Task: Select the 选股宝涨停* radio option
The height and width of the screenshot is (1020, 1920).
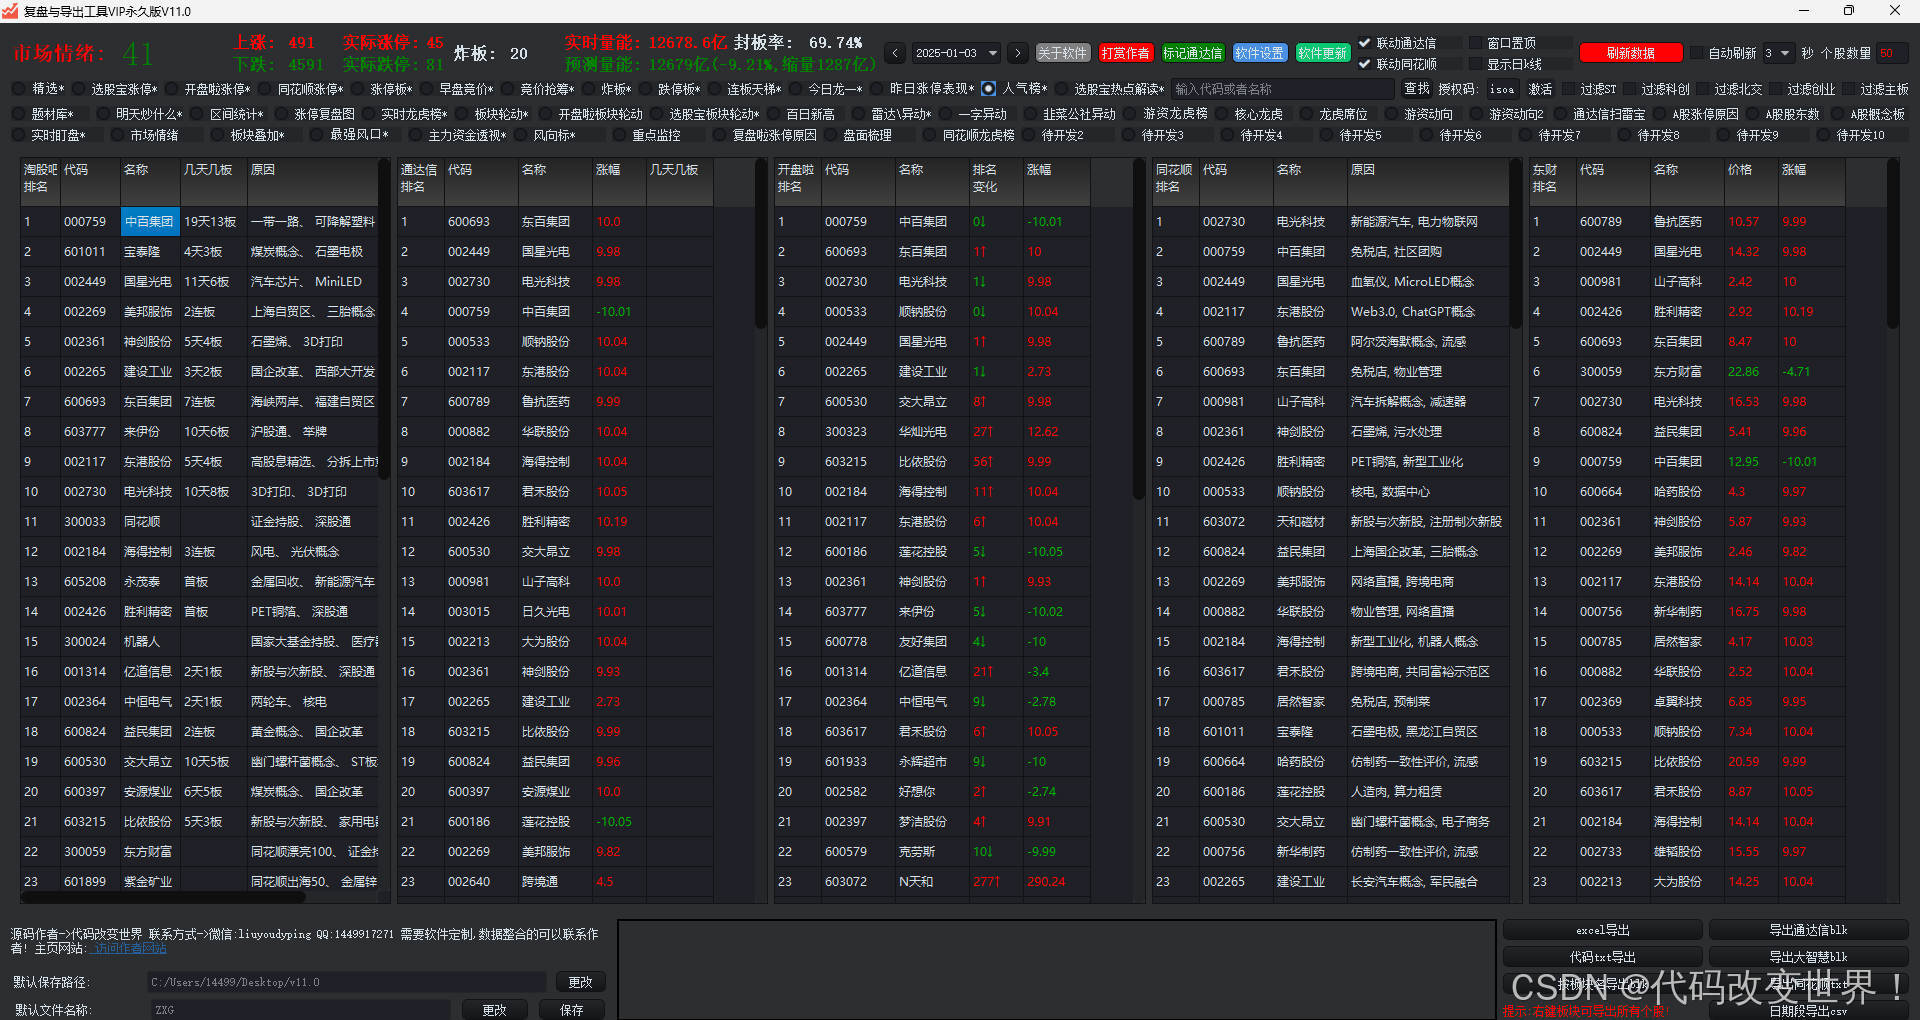Action: pos(77,89)
